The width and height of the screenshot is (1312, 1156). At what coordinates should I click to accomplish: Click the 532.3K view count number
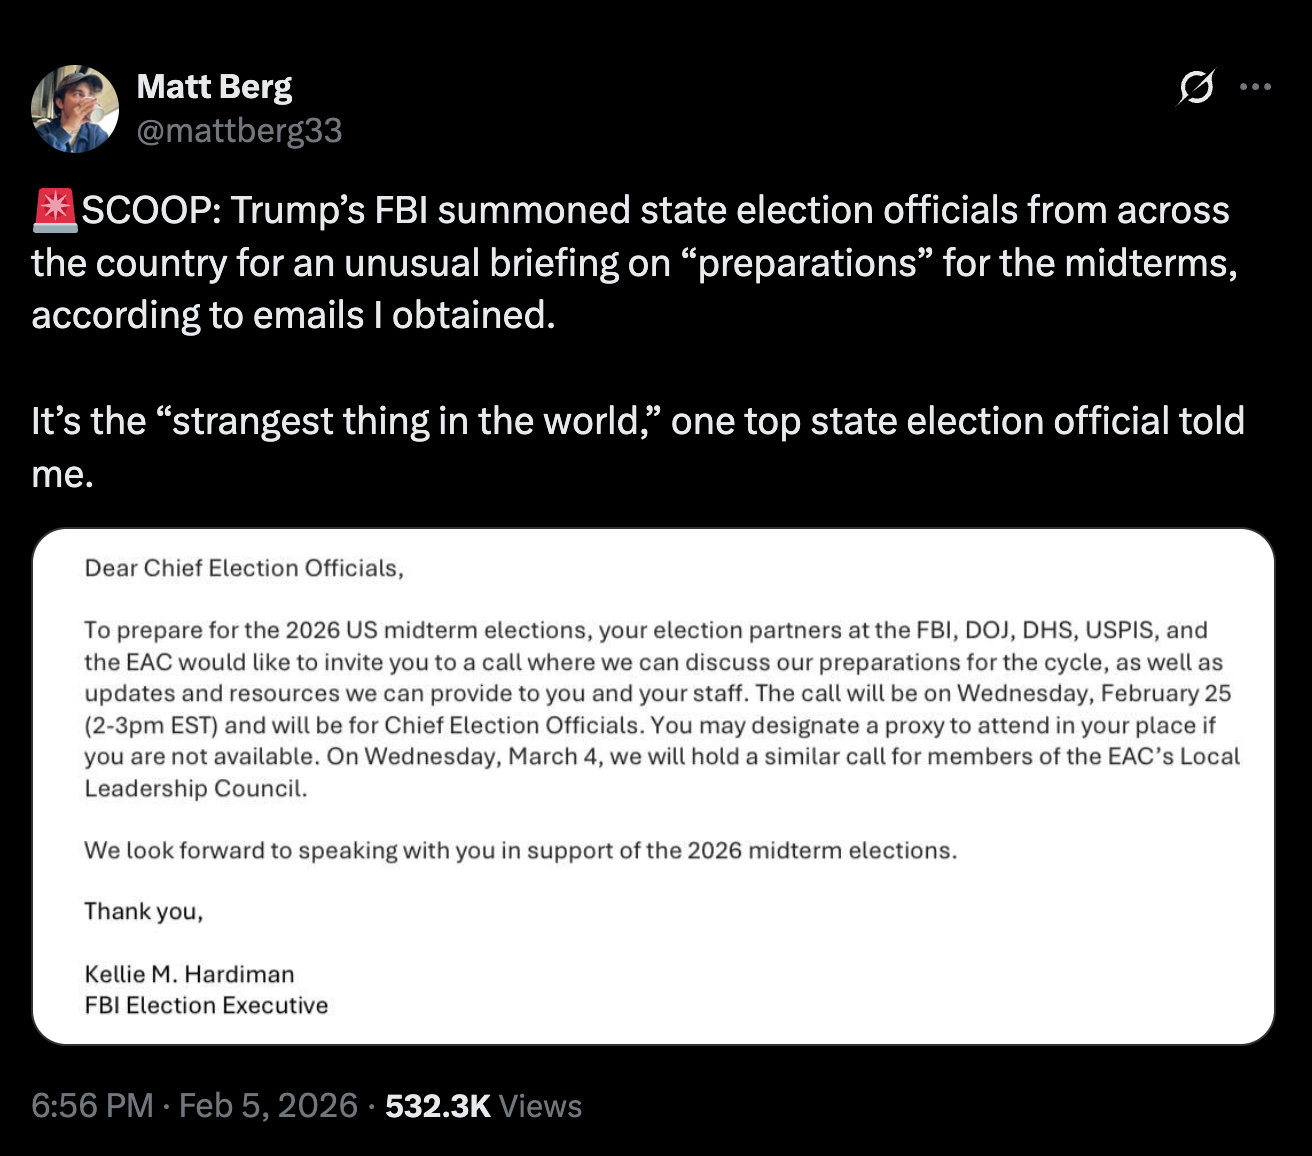(437, 1105)
